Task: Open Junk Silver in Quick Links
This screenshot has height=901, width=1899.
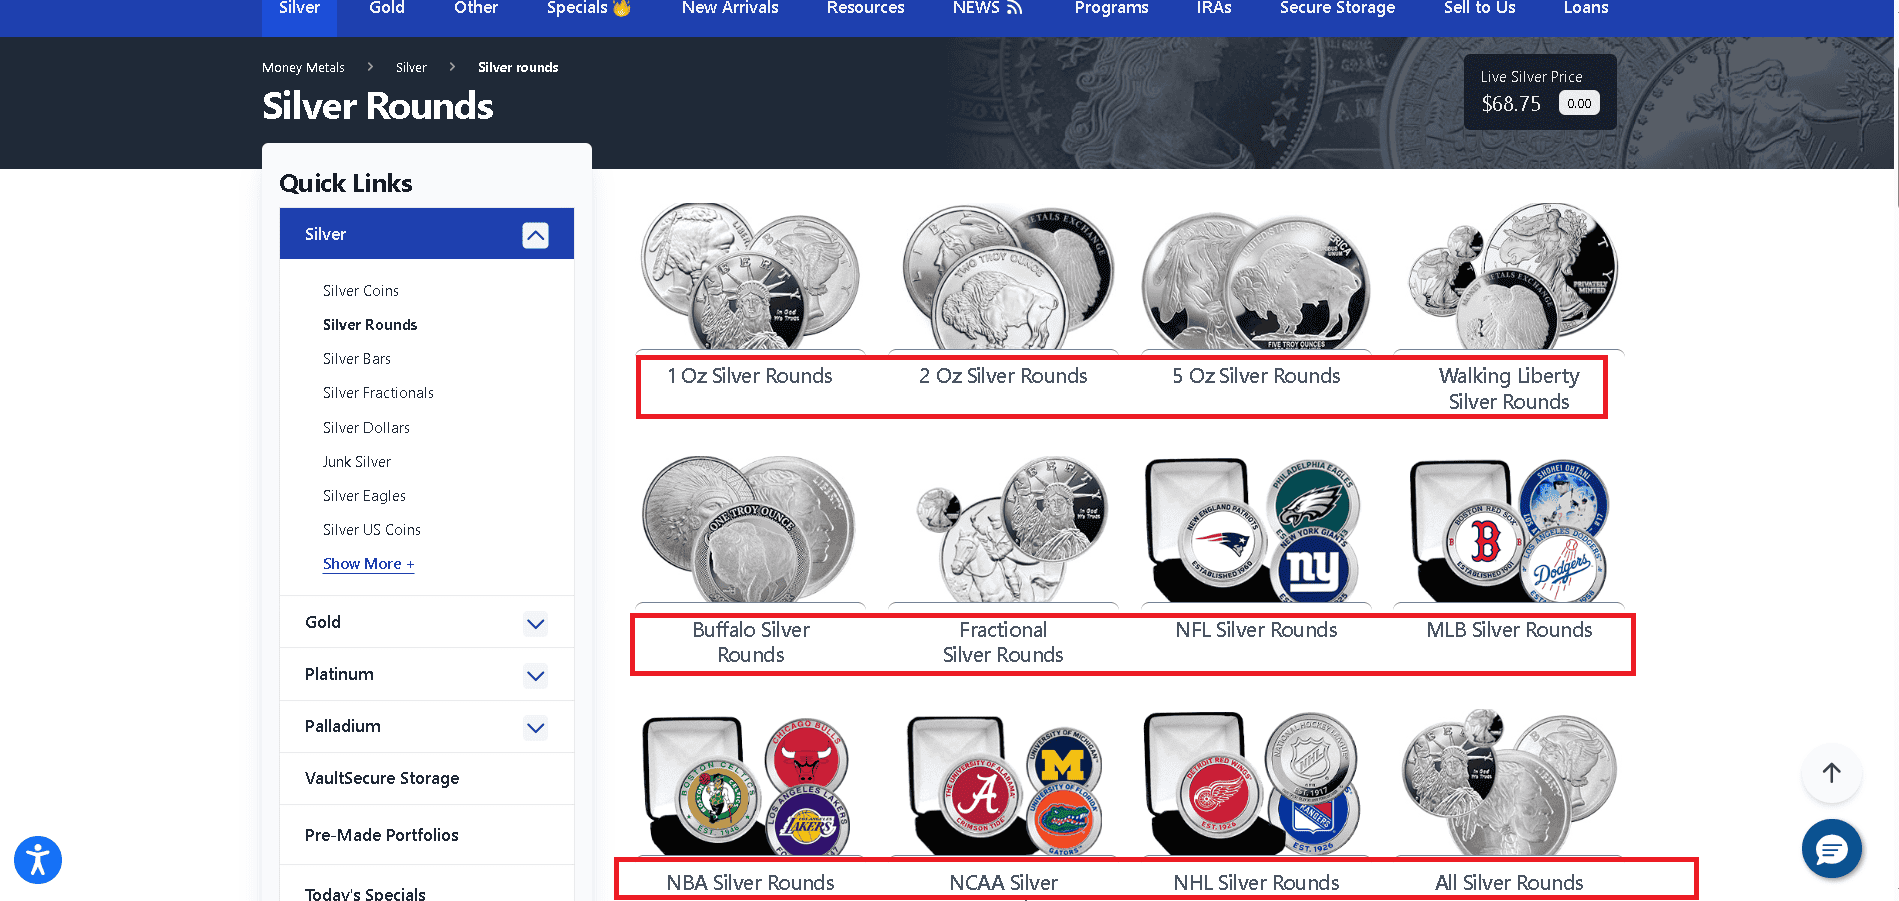Action: tap(357, 462)
